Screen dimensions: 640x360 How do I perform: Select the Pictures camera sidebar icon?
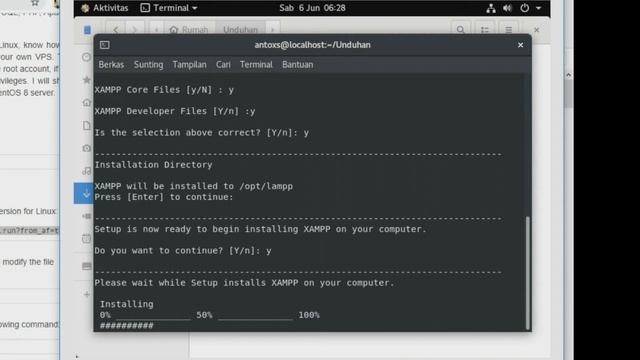pos(87,148)
